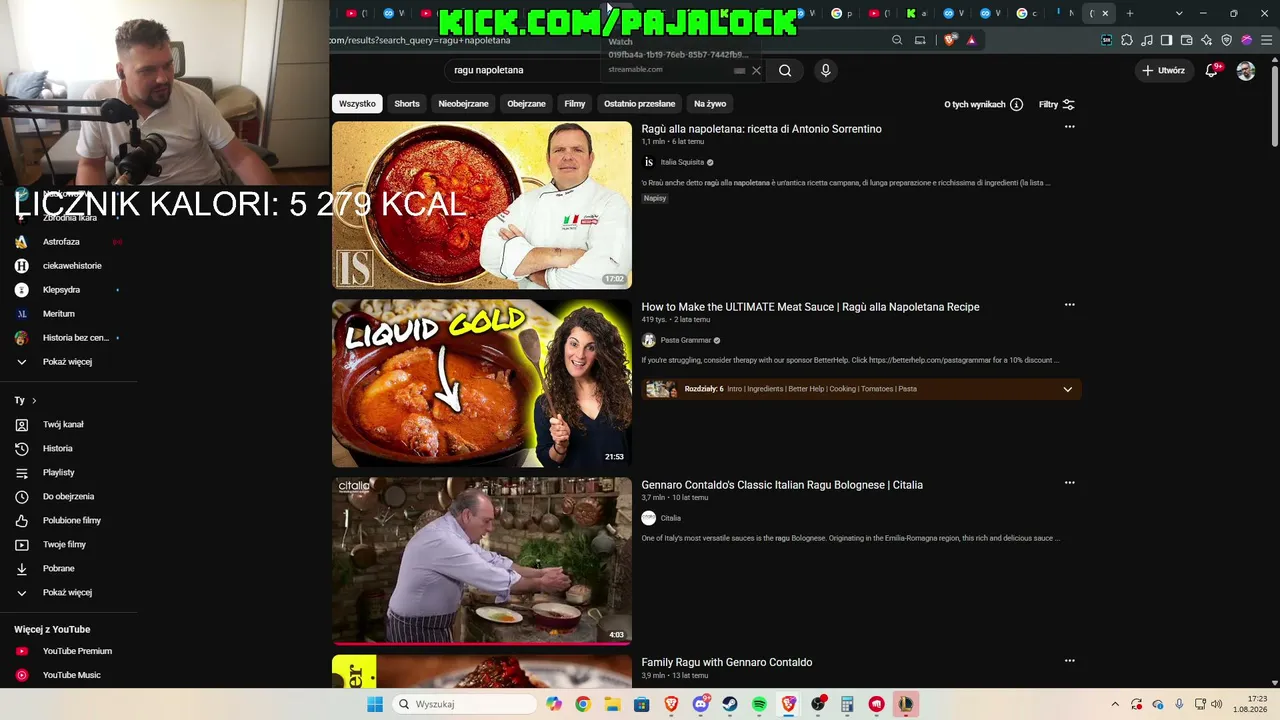Expand Pokaż więcej under Pobrane

68,593
